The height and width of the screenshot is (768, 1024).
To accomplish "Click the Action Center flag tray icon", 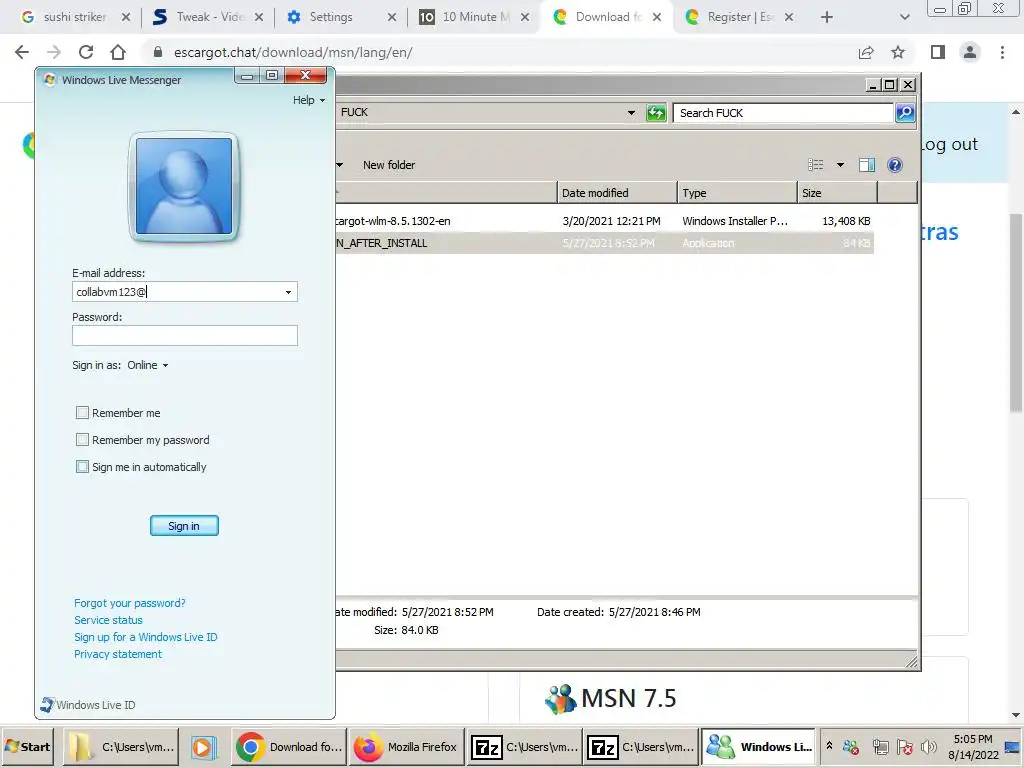I will (x=904, y=746).
